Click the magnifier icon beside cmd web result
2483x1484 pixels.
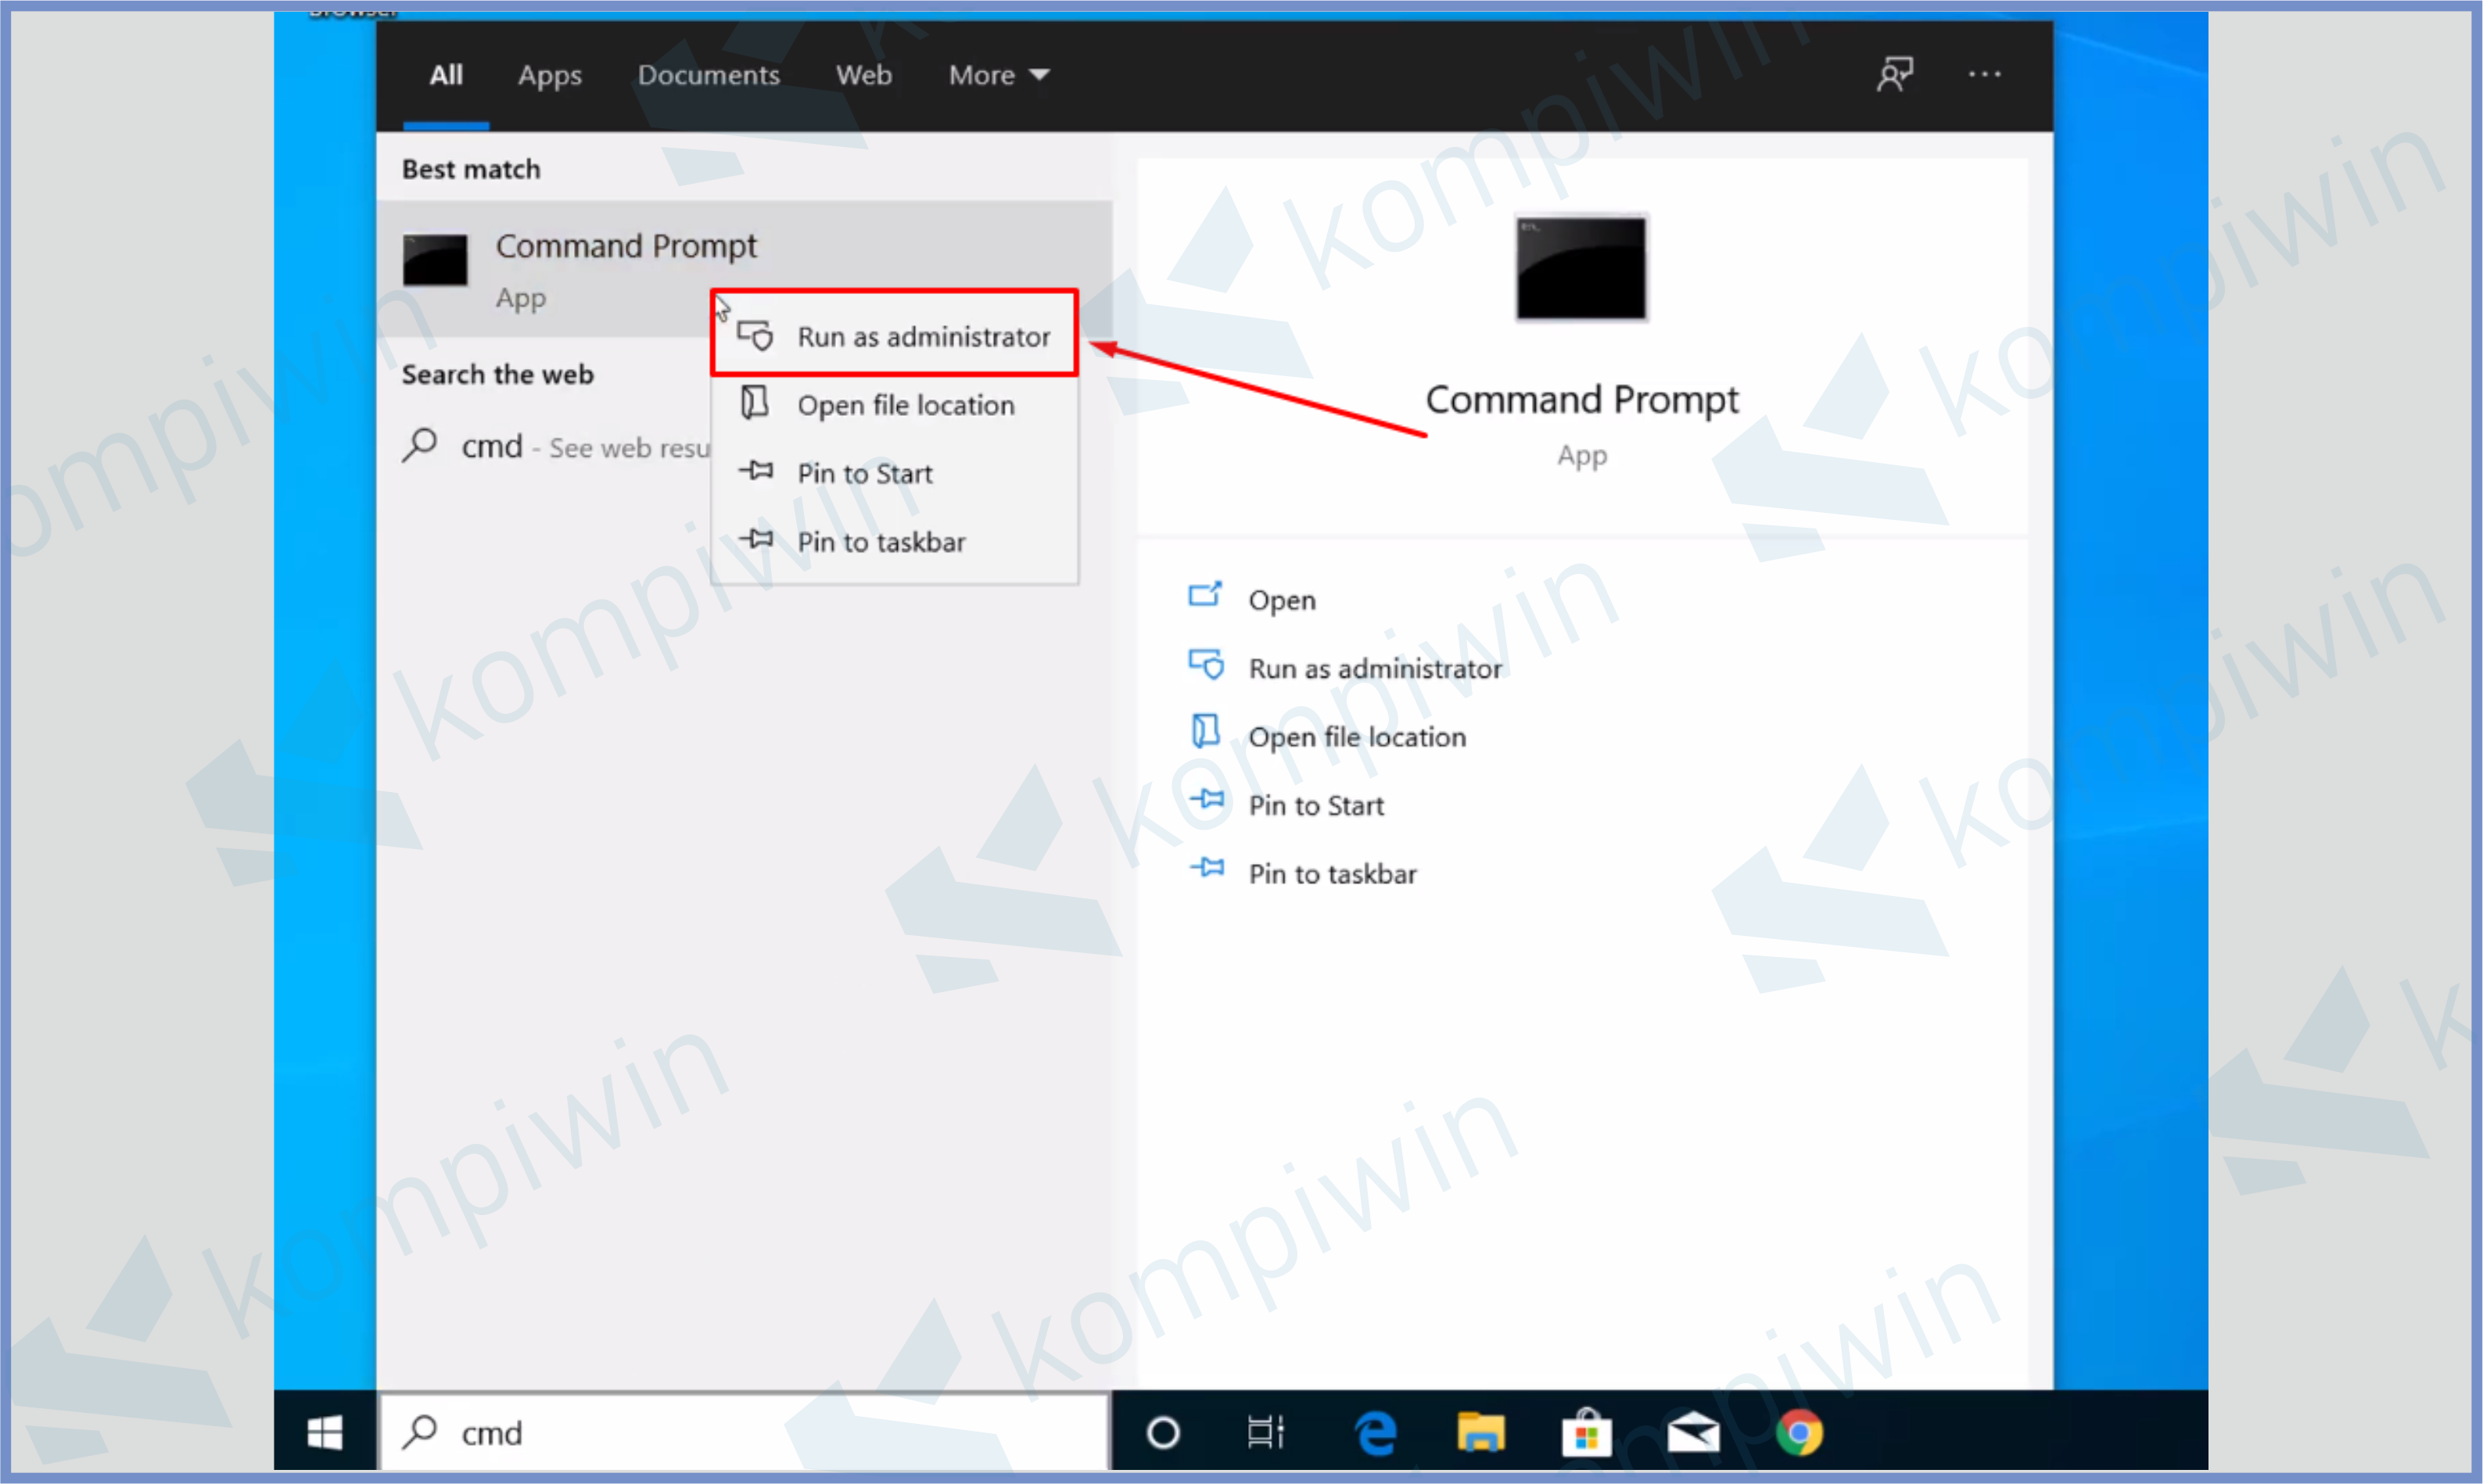click(x=420, y=445)
